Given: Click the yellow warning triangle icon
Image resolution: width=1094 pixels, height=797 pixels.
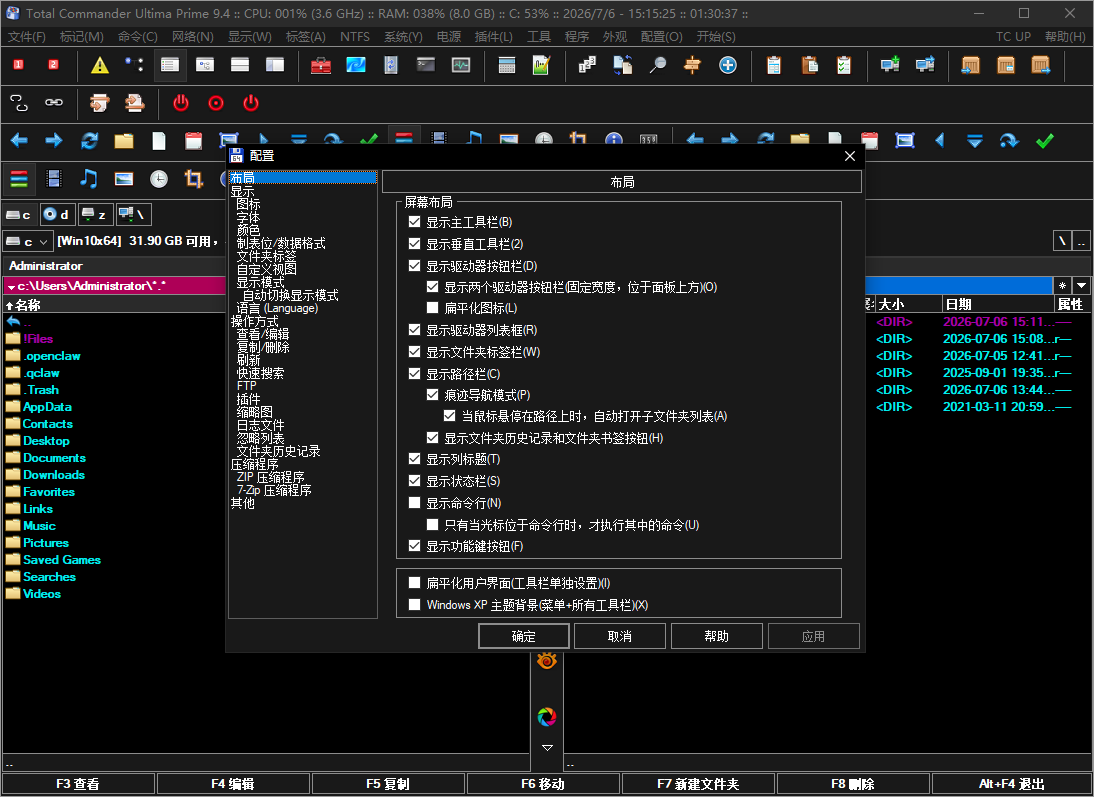Looking at the screenshot, I should [100, 65].
